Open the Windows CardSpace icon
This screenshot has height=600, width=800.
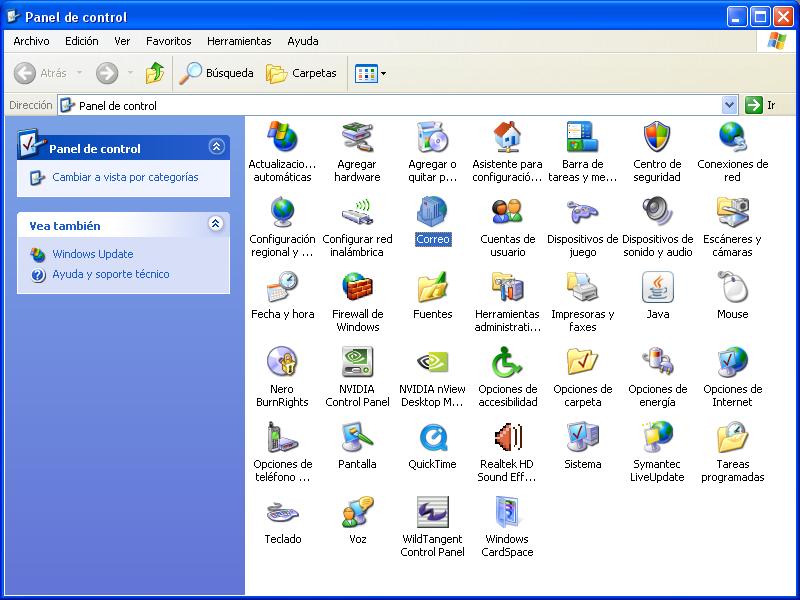(x=507, y=513)
